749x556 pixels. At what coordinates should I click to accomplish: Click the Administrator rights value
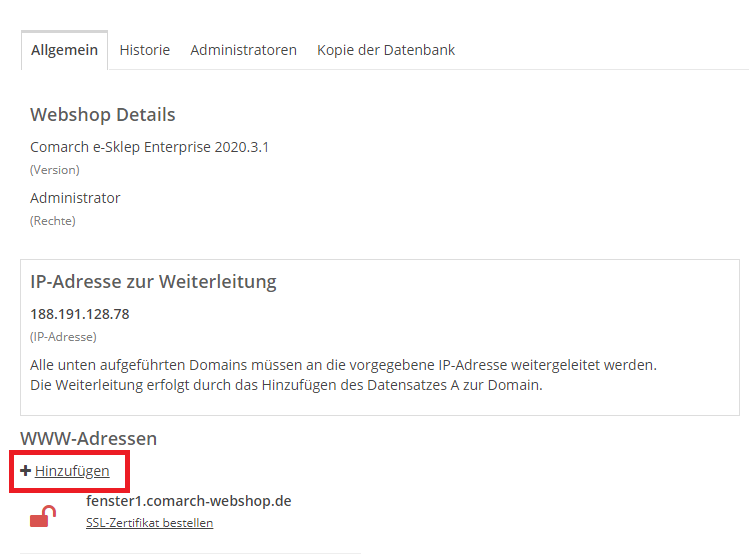(x=75, y=198)
